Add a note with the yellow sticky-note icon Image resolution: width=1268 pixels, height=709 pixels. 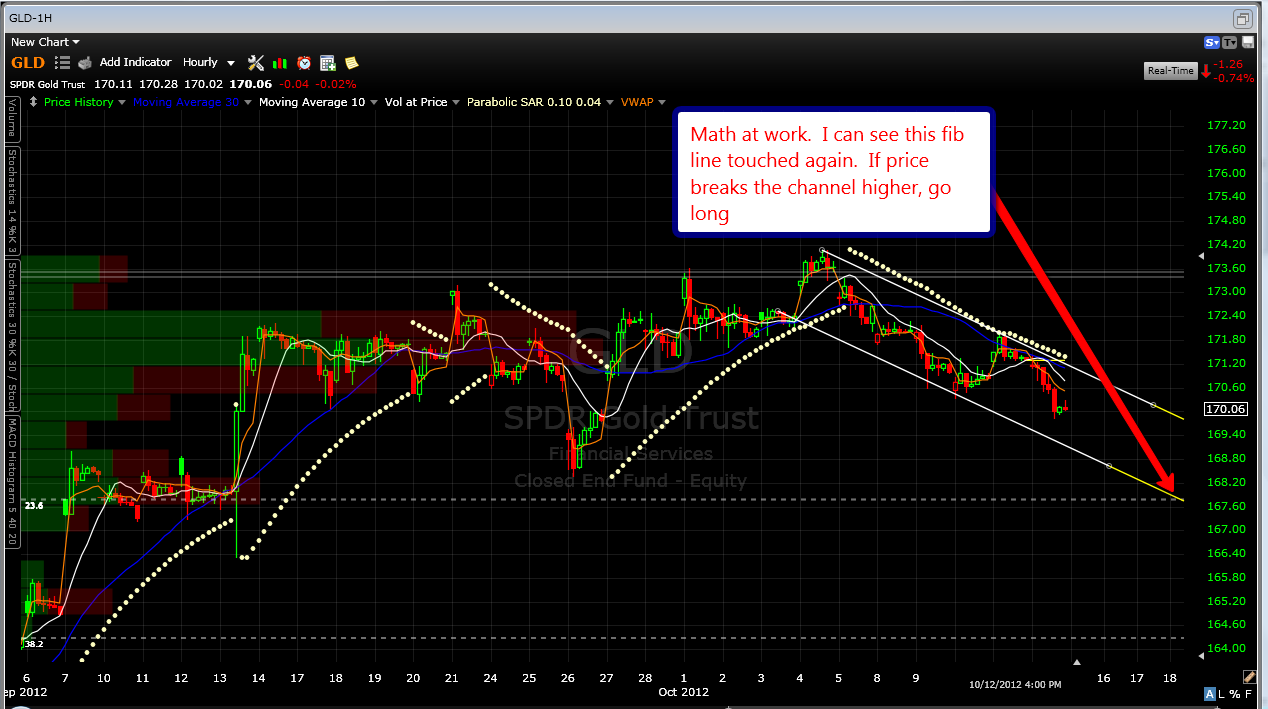351,62
